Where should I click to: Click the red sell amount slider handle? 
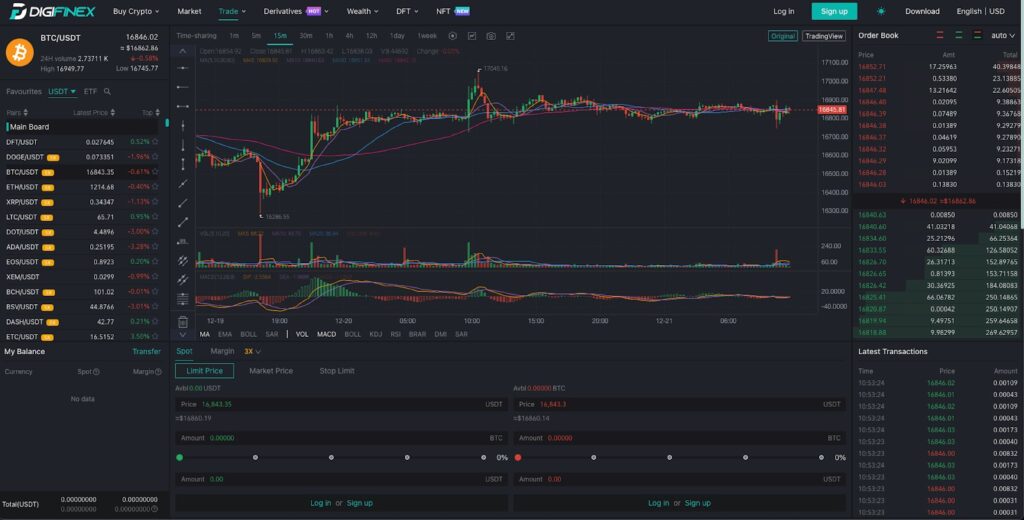coord(518,457)
